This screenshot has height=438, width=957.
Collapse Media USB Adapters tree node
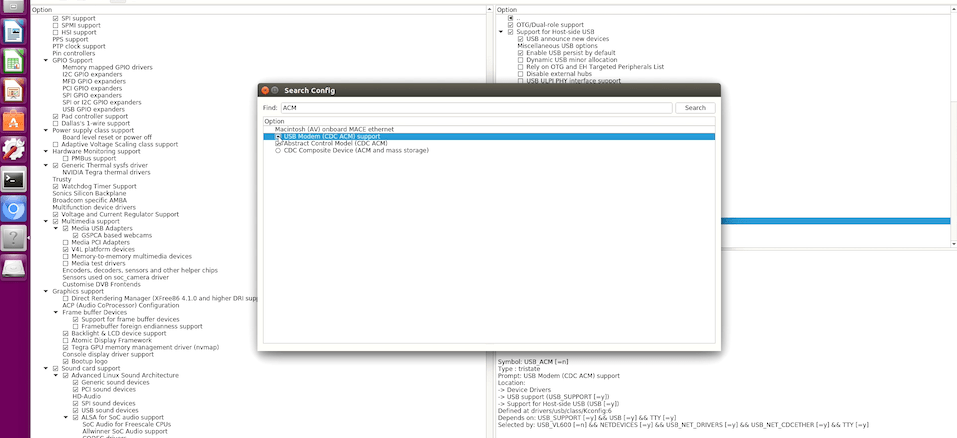56,229
